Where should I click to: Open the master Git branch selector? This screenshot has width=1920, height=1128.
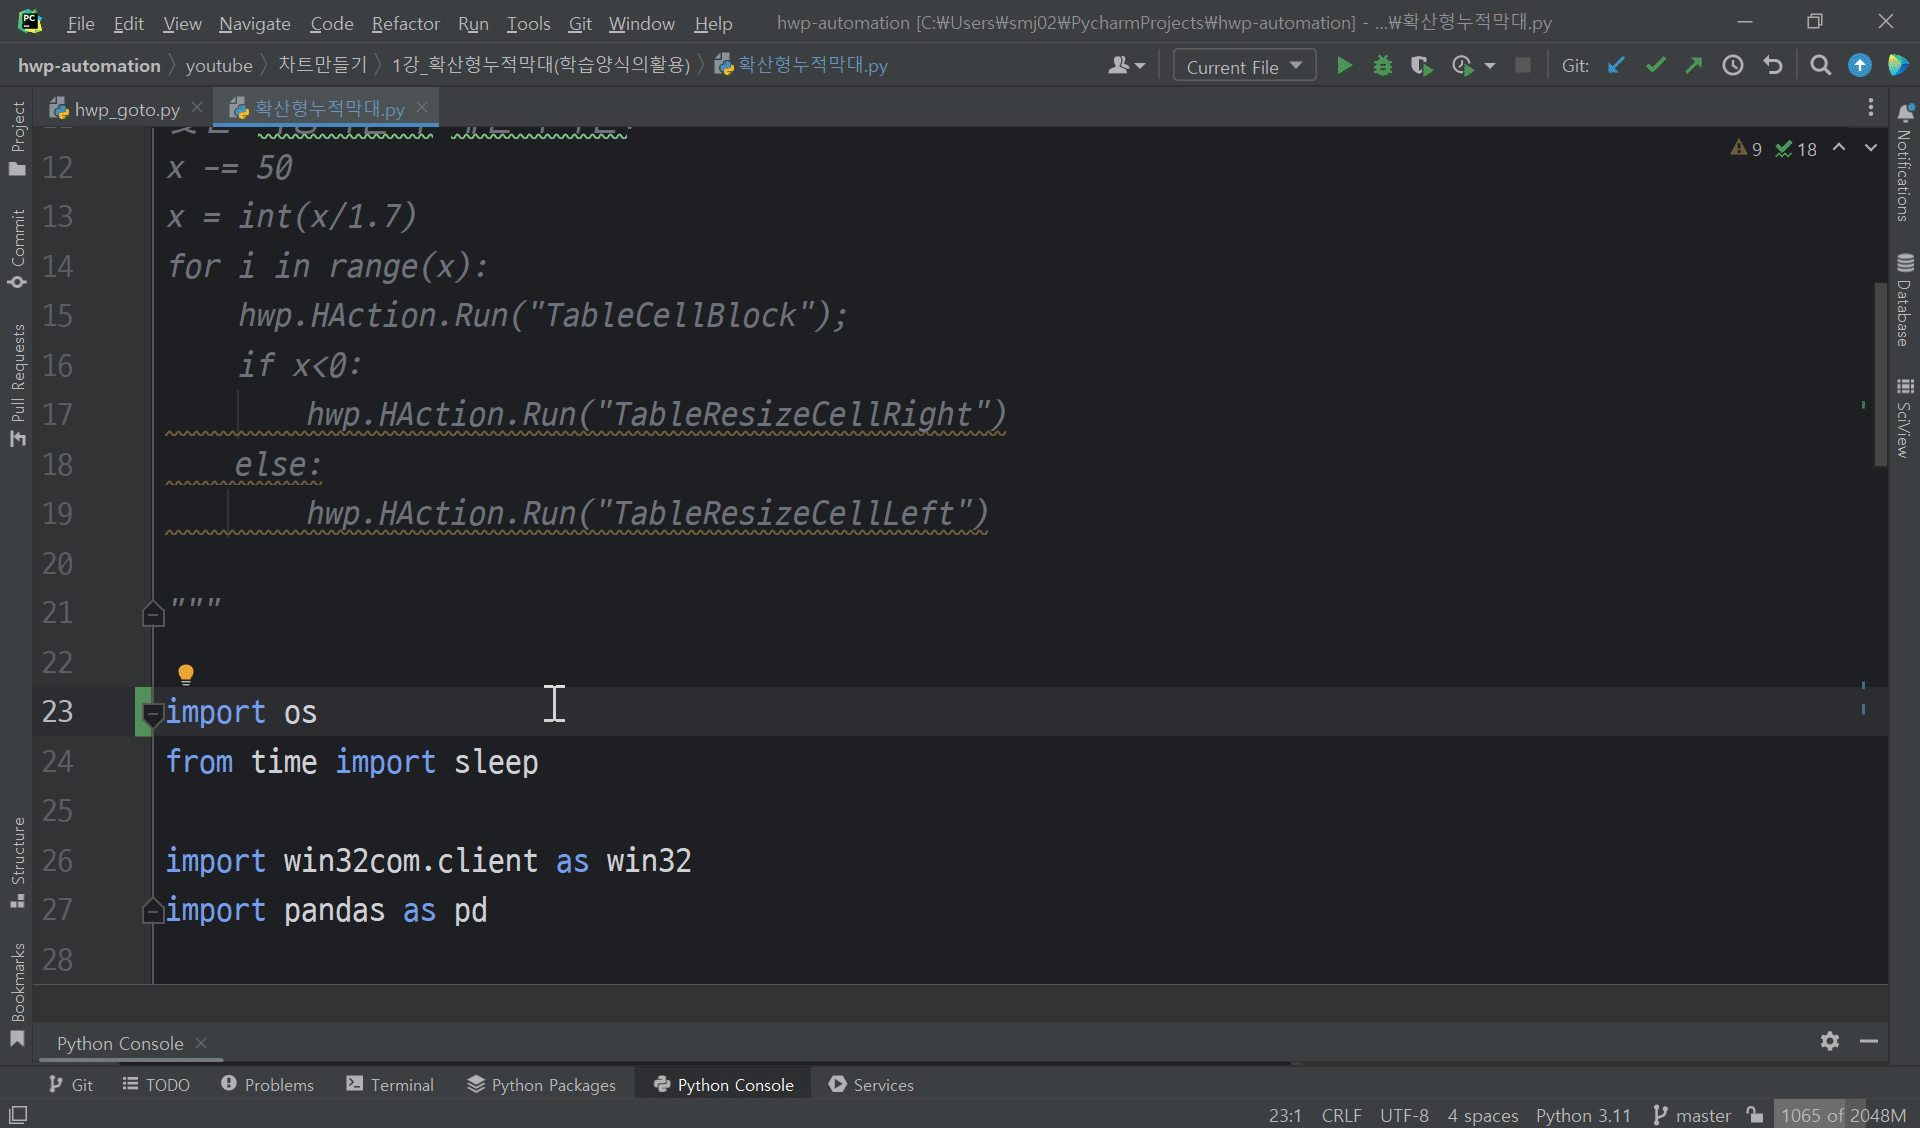(1692, 1114)
